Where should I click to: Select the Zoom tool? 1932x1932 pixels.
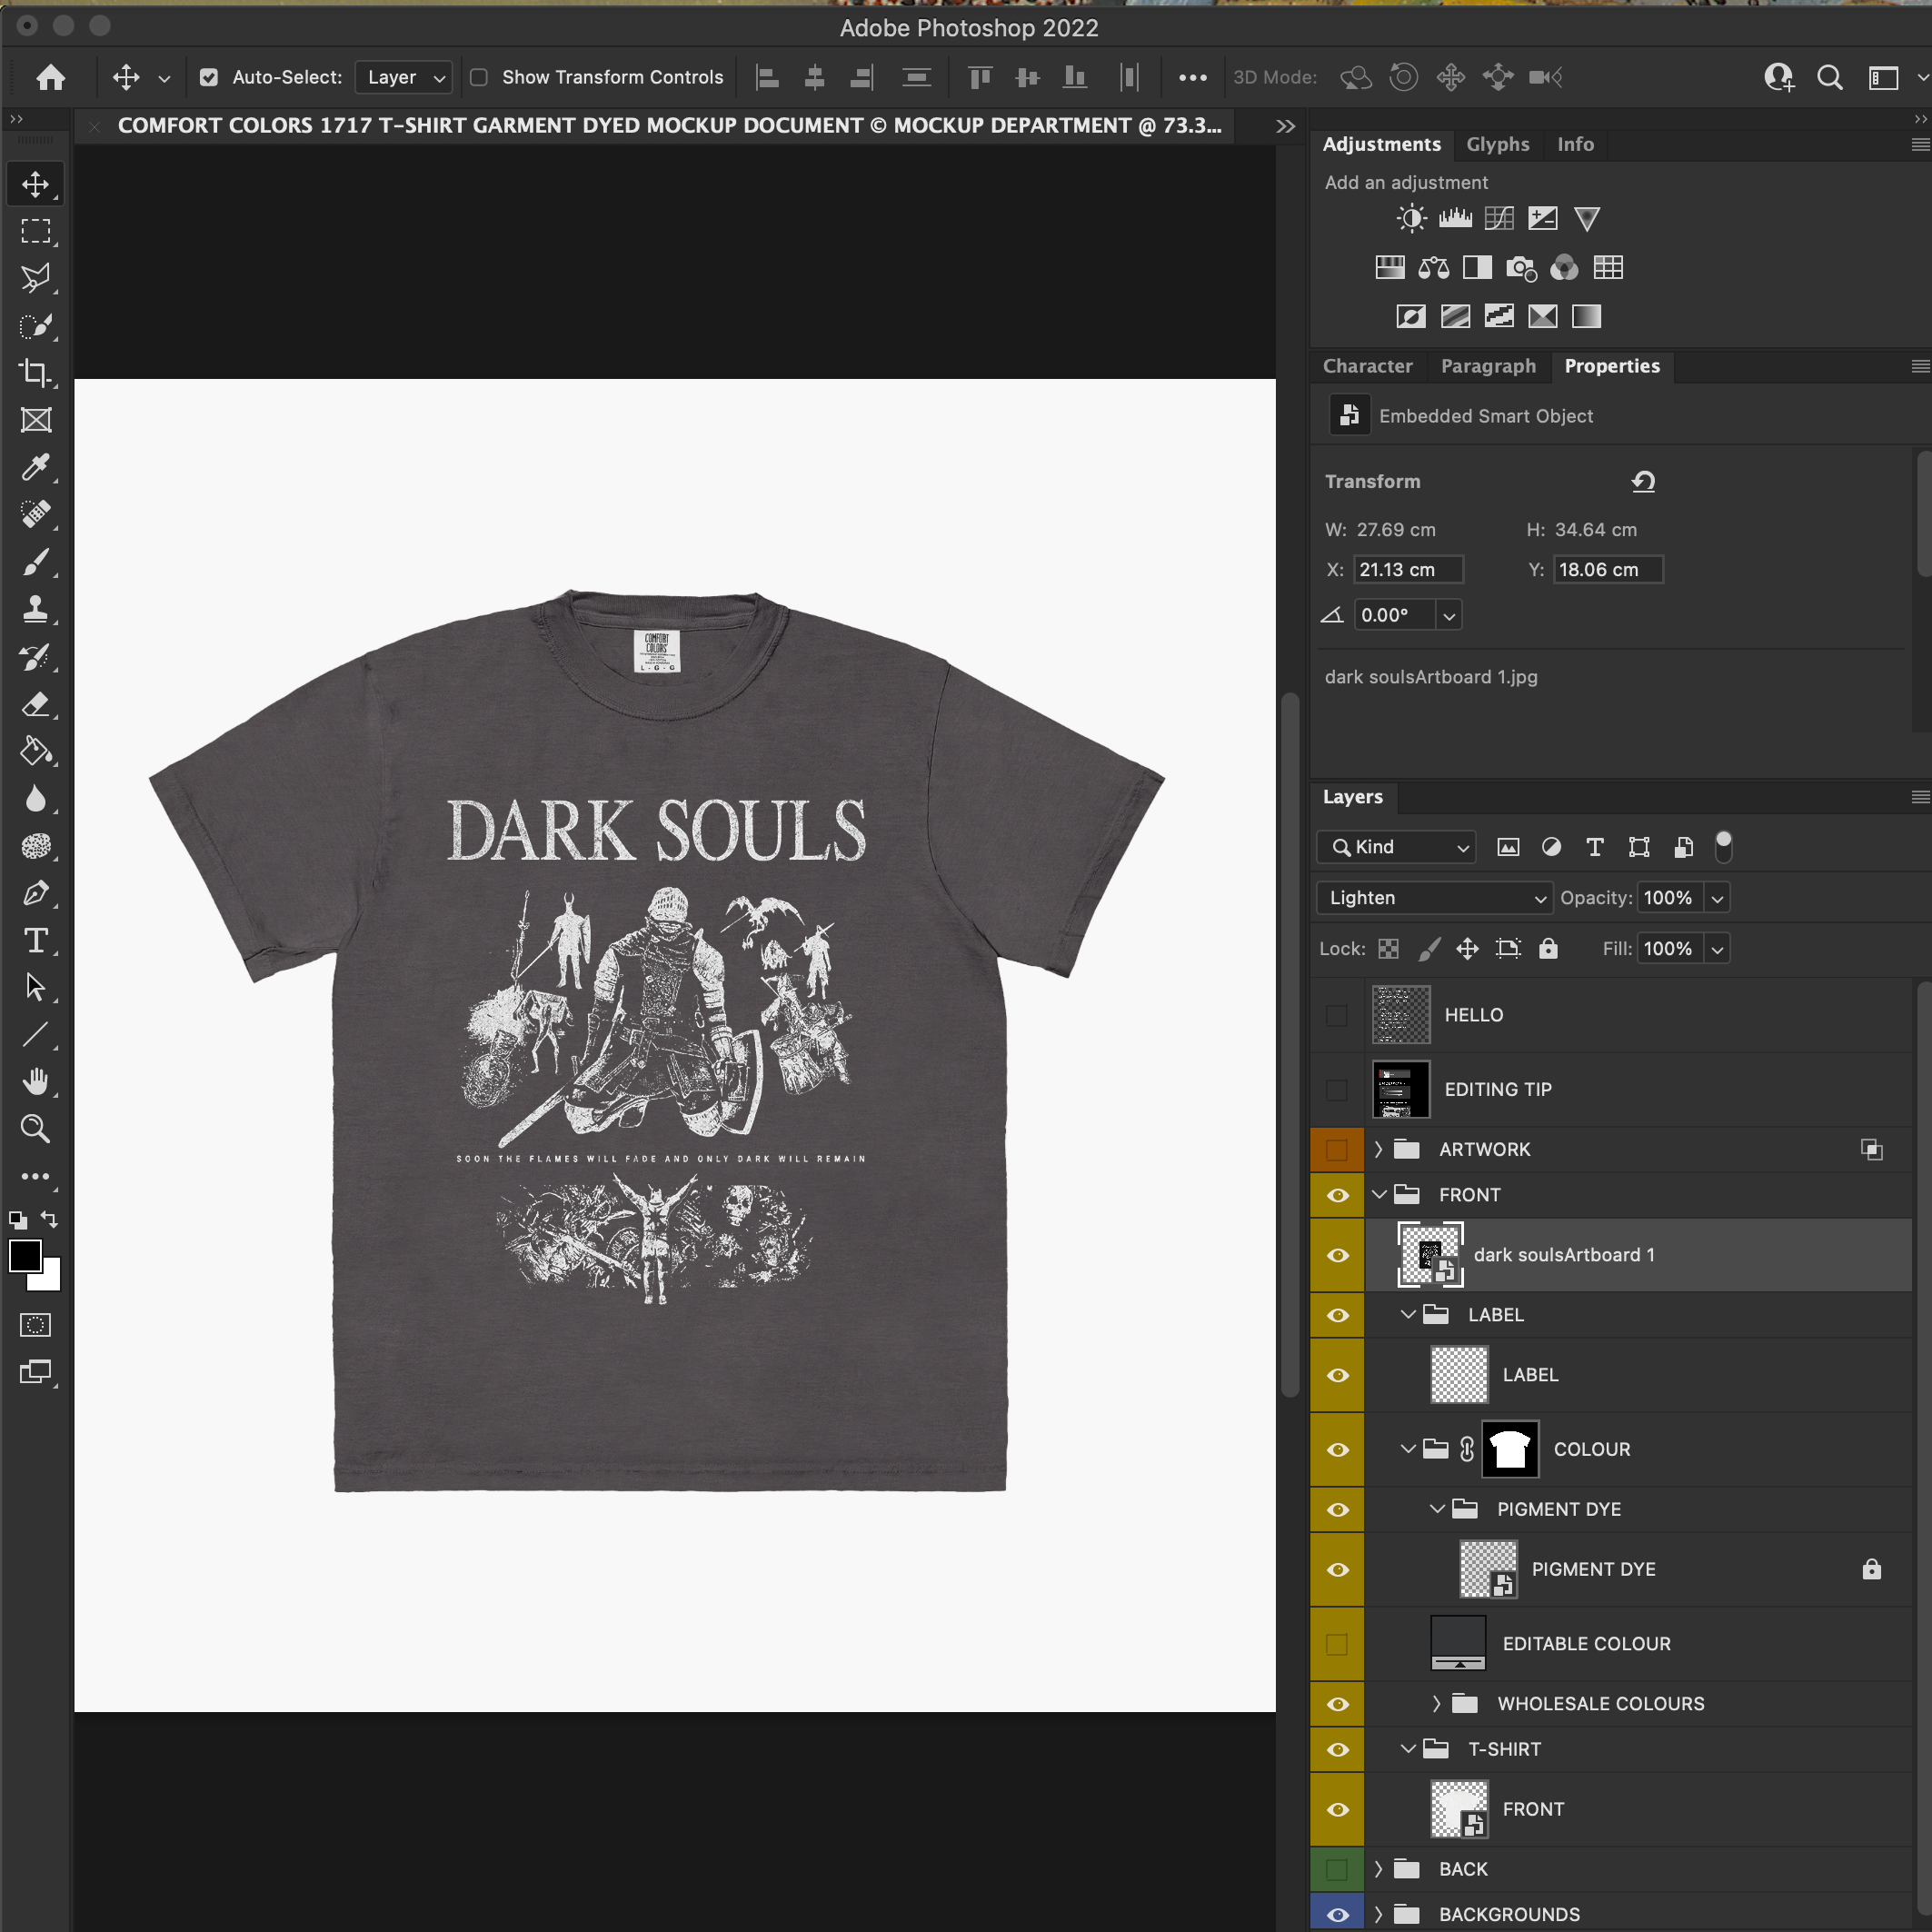(36, 1129)
